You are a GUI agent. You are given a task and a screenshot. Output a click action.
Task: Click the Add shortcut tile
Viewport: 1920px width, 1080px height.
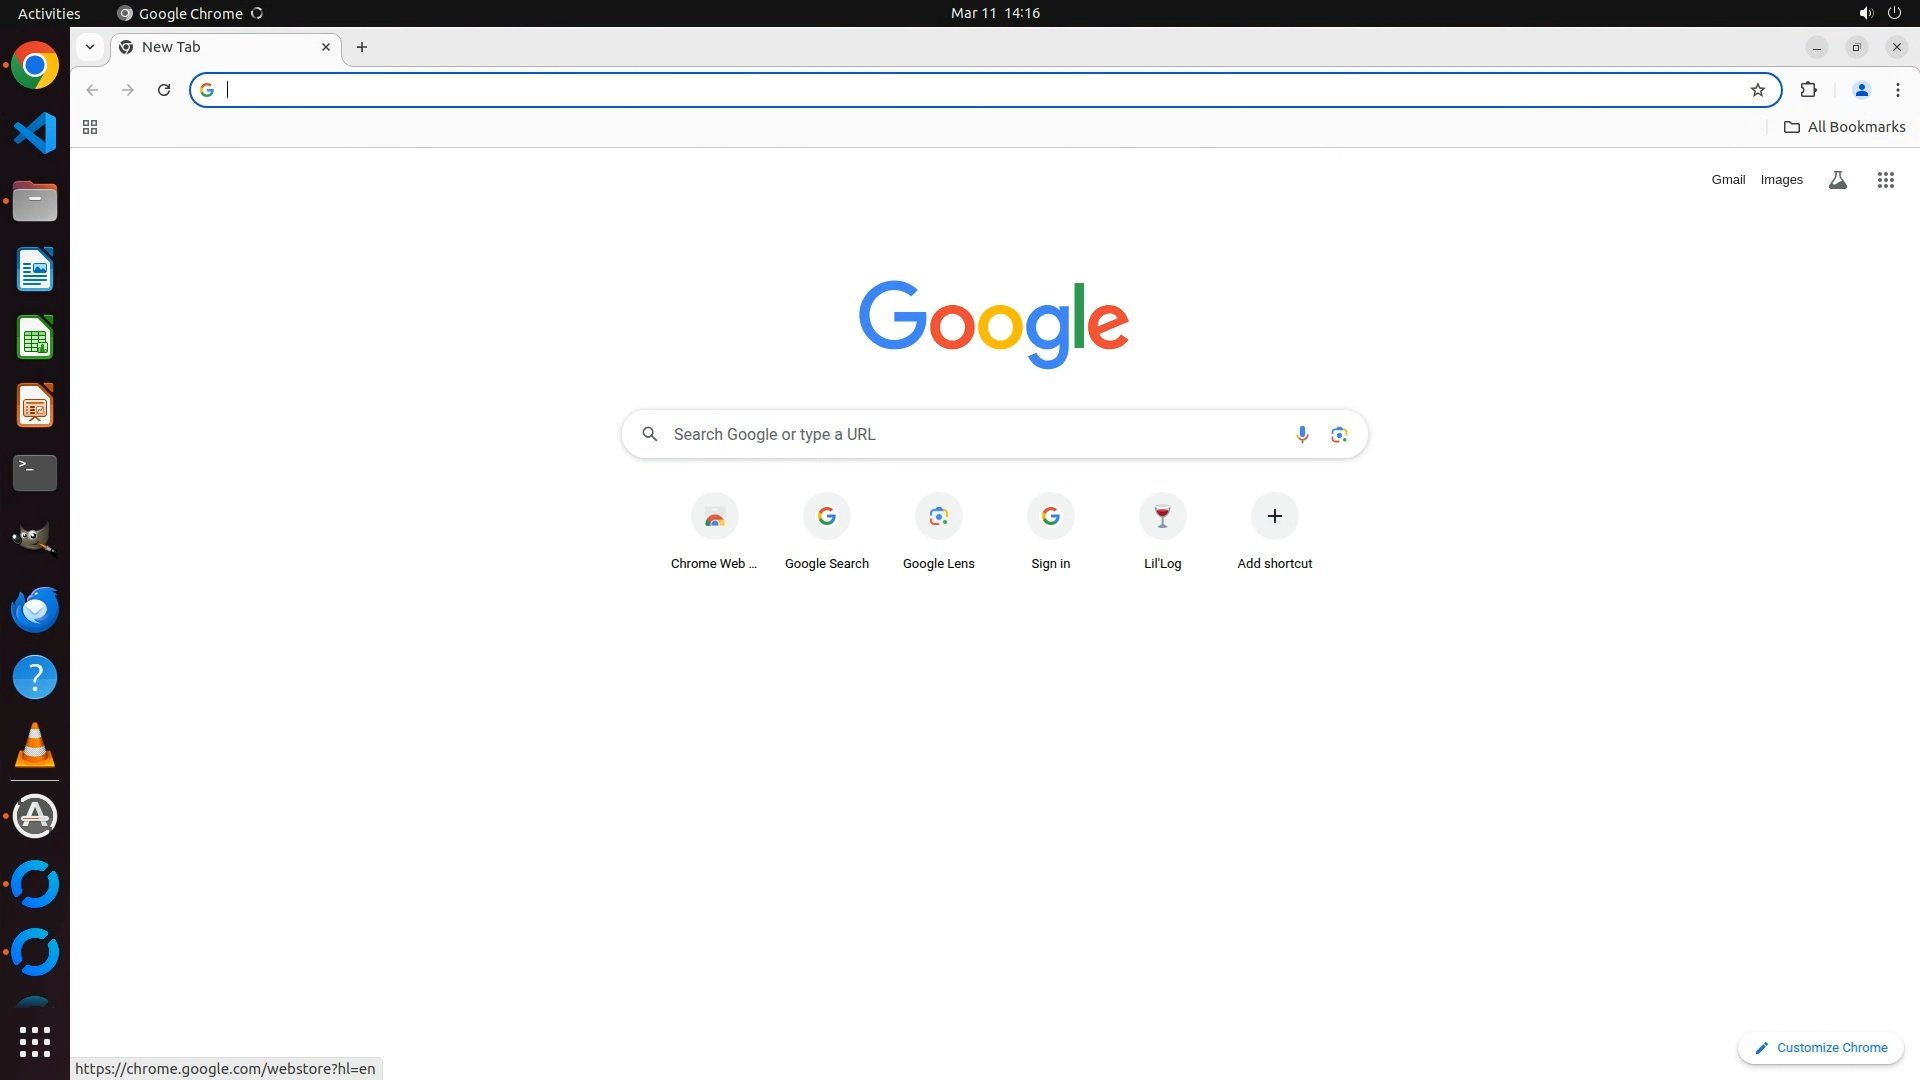point(1274,517)
